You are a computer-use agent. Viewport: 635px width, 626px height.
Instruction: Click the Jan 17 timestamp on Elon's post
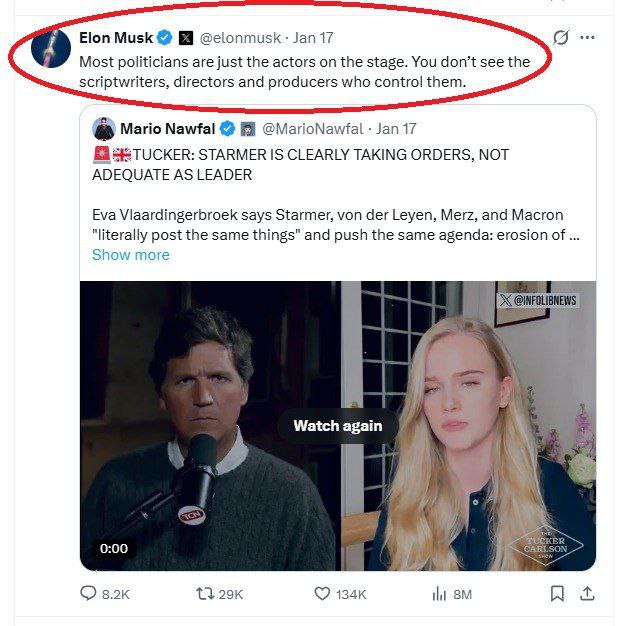tap(313, 38)
